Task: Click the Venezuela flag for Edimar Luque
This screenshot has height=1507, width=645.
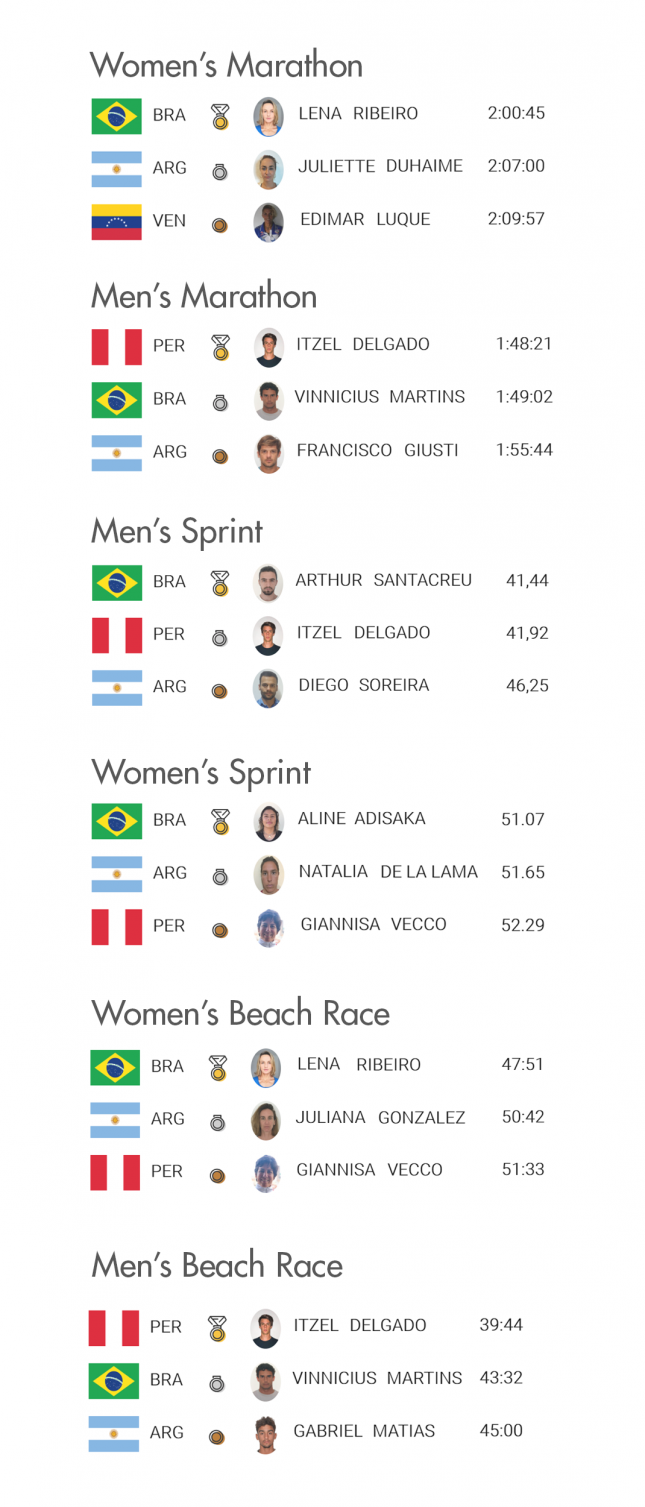Action: tap(116, 222)
